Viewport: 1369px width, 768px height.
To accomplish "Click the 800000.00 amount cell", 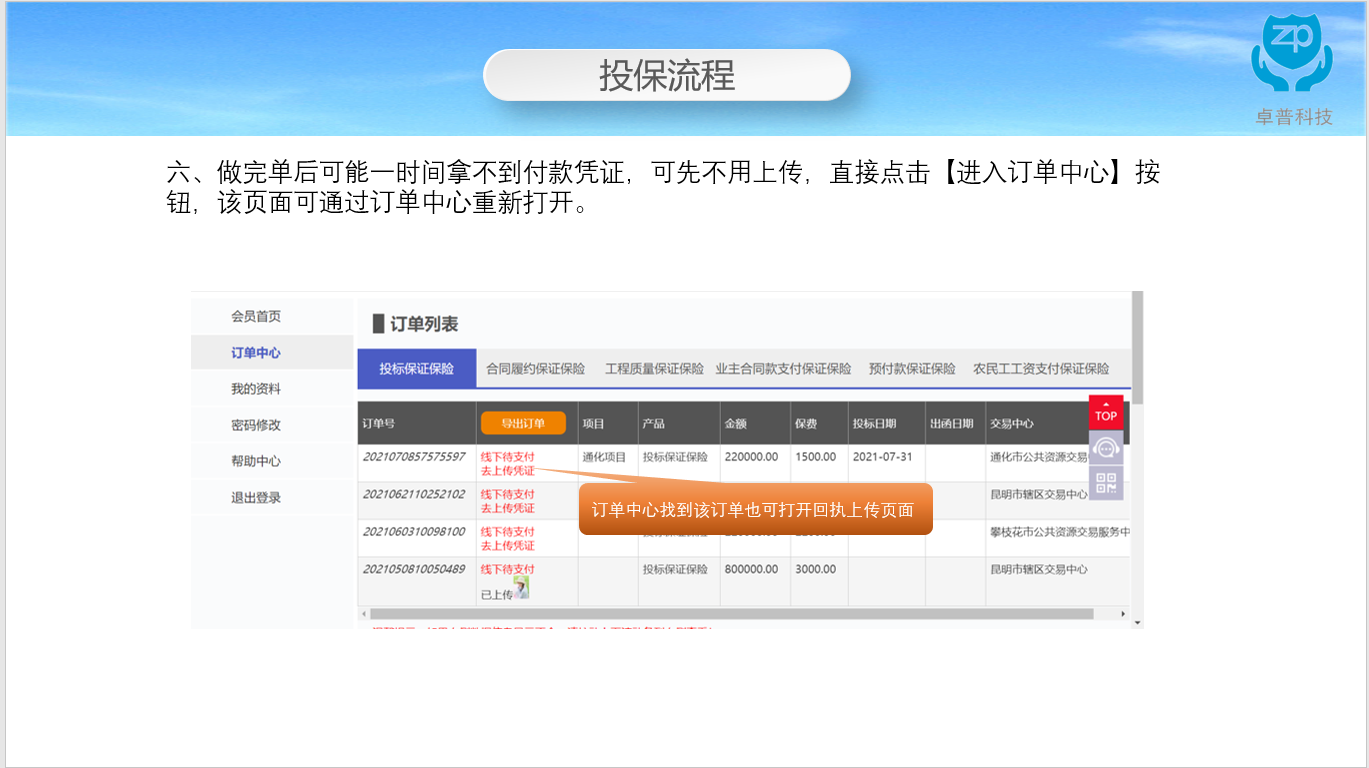I will [751, 569].
